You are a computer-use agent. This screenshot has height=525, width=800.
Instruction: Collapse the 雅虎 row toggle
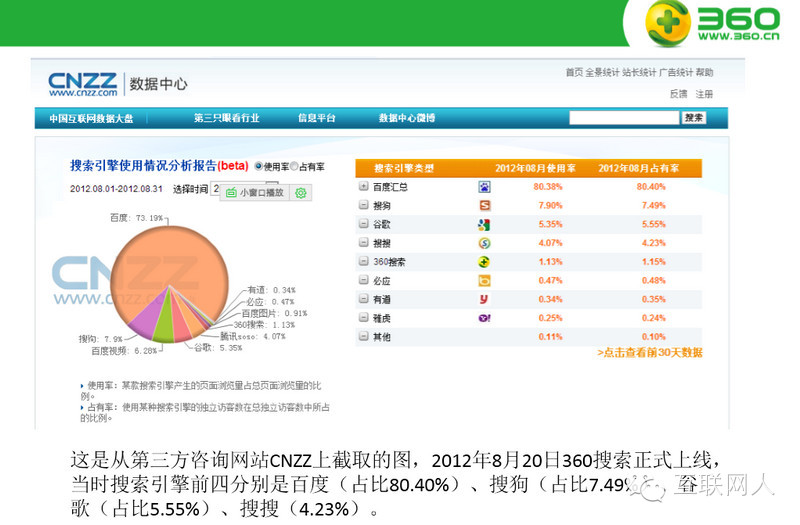pos(363,317)
